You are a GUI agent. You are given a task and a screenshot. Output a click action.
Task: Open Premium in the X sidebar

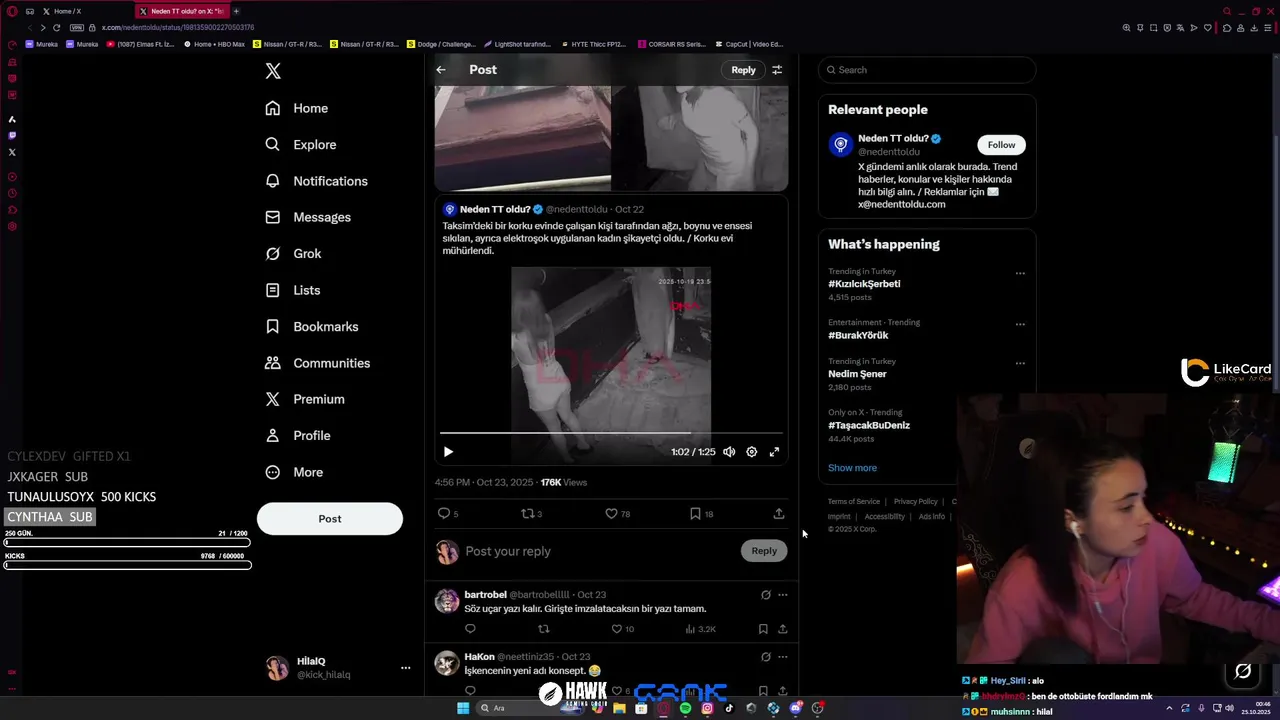pyautogui.click(x=304, y=399)
